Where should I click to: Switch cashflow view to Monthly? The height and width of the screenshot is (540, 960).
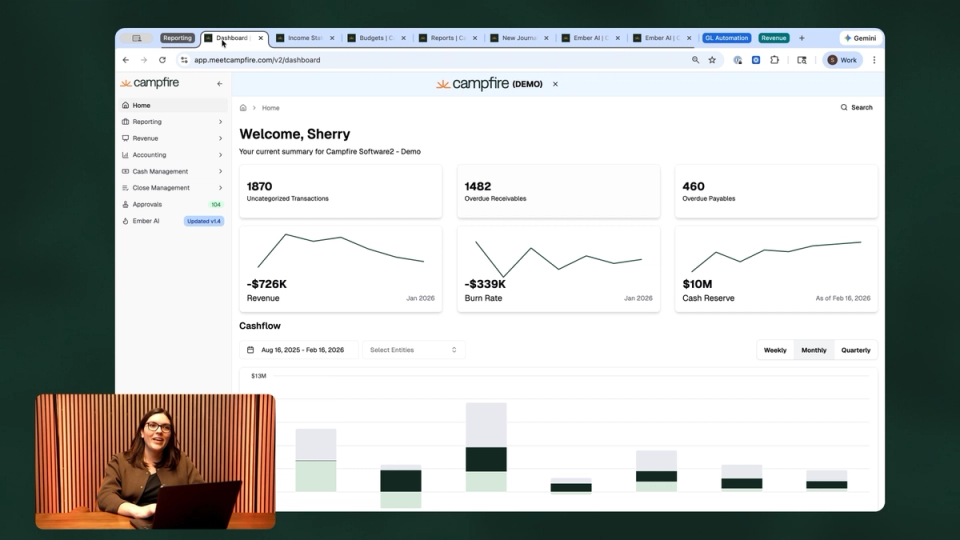point(814,350)
